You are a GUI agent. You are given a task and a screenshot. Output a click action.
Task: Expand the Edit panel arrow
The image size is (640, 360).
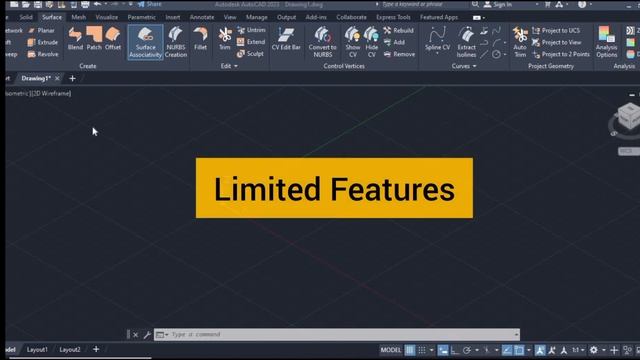pos(236,66)
